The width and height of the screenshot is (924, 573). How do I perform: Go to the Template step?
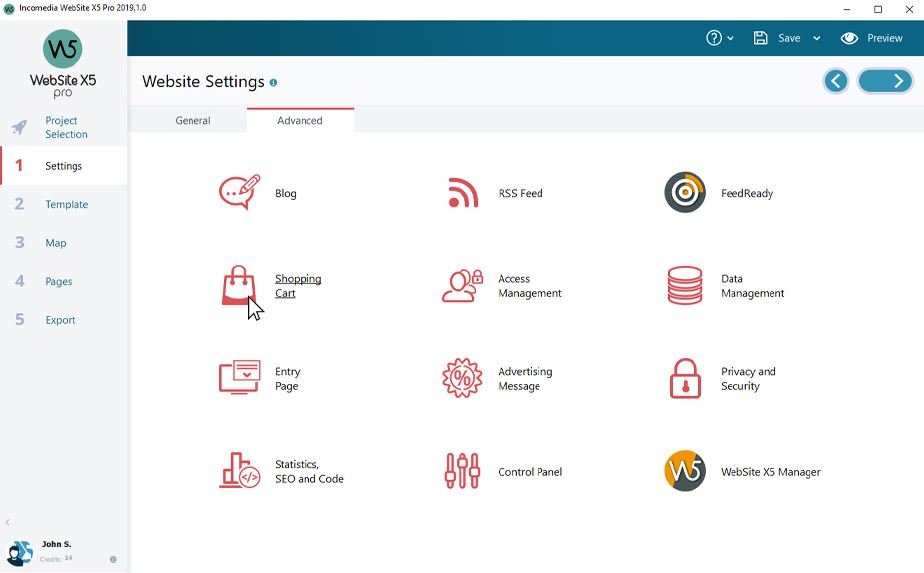(x=64, y=204)
